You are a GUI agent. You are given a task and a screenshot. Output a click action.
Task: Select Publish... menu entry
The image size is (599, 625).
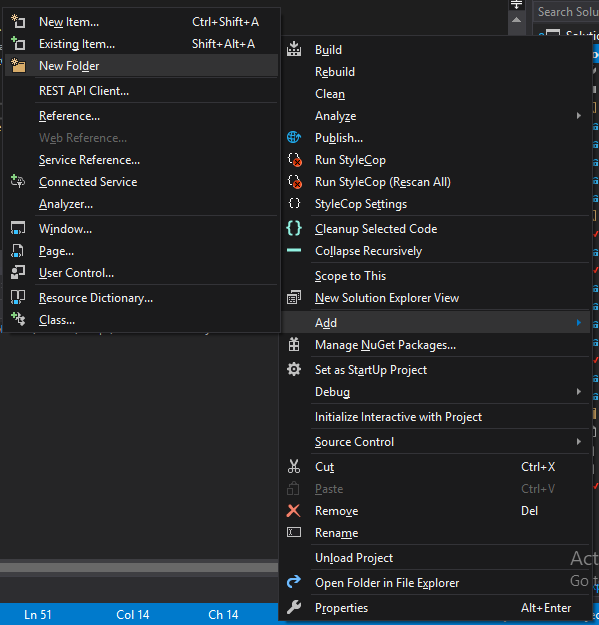(x=436, y=138)
